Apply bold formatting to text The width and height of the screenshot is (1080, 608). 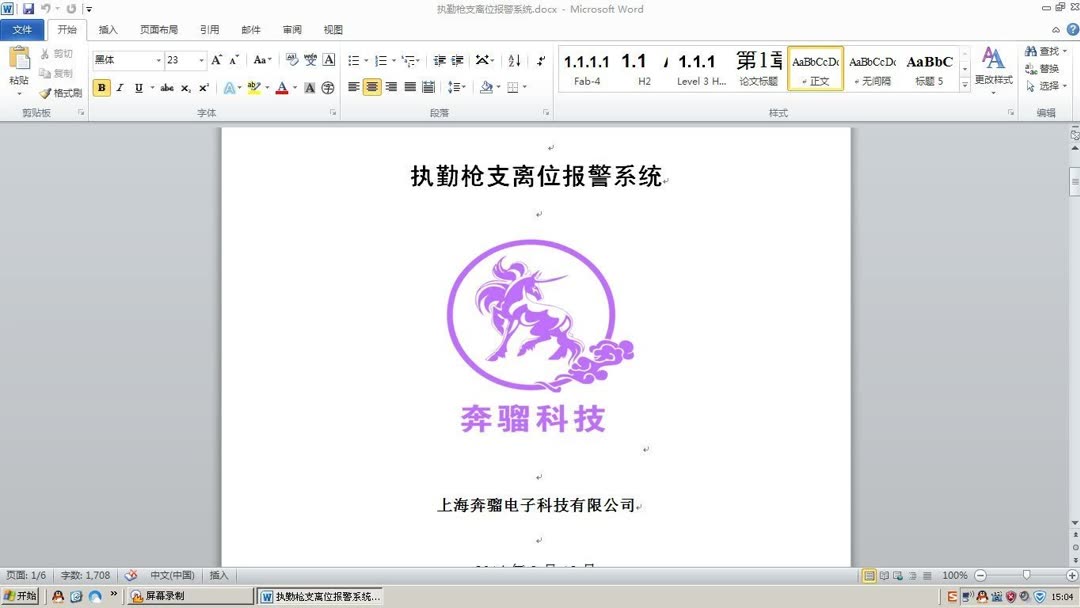coord(101,88)
